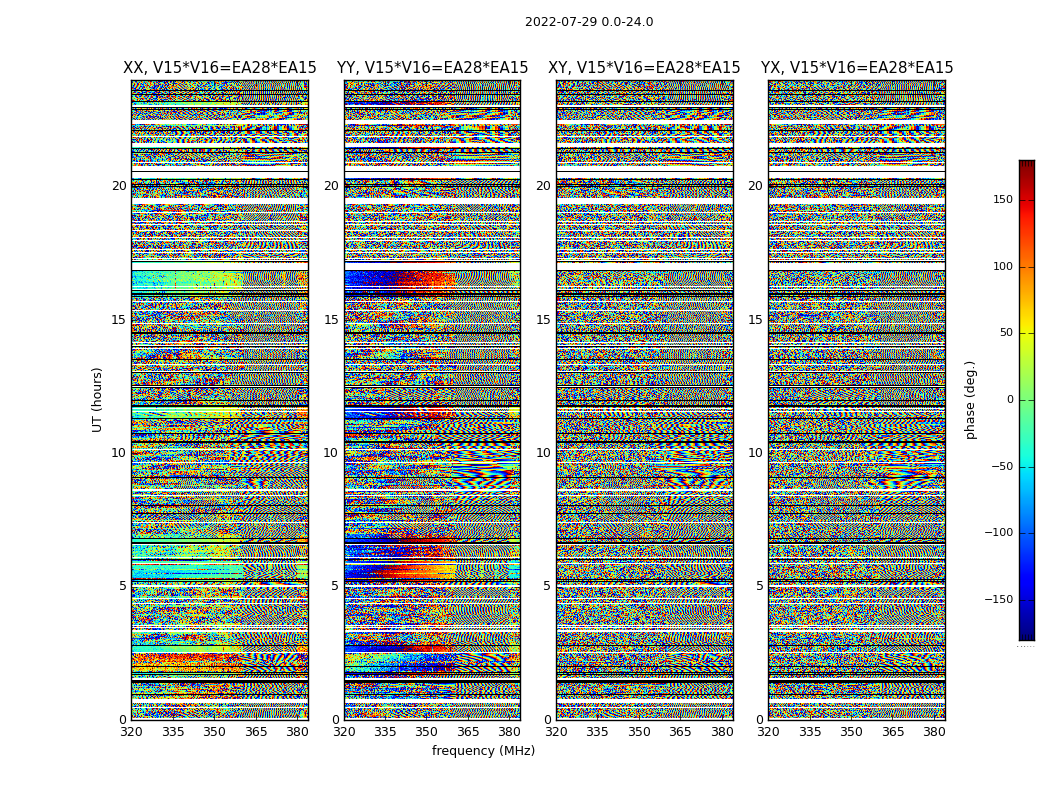Click the 0 tick label on the colorbar
Image resolution: width=1050 pixels, height=800 pixels.
pos(1010,400)
